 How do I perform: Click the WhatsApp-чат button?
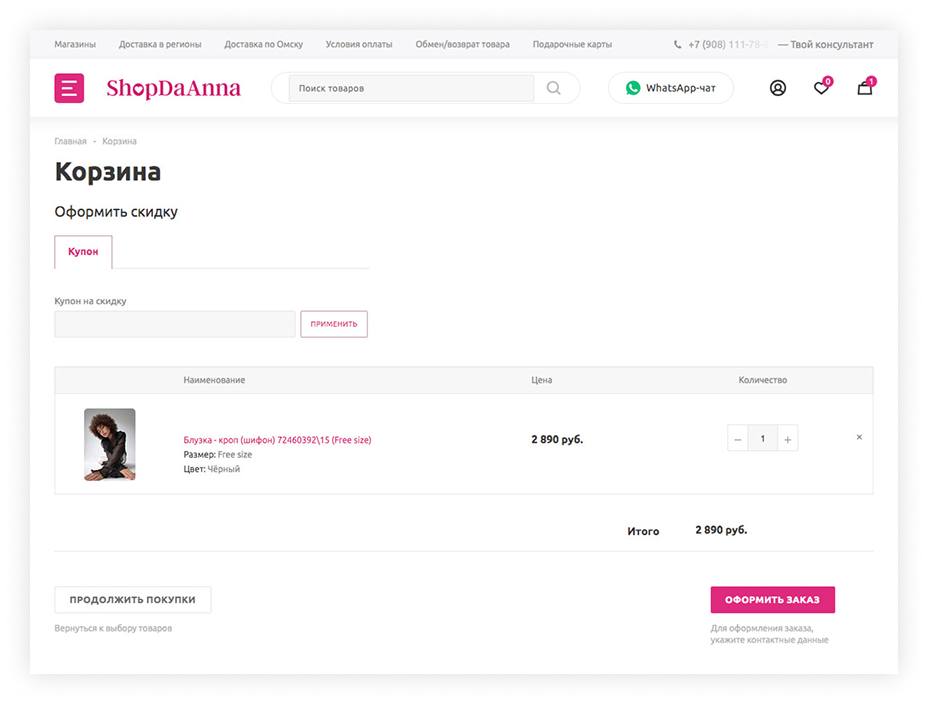671,88
